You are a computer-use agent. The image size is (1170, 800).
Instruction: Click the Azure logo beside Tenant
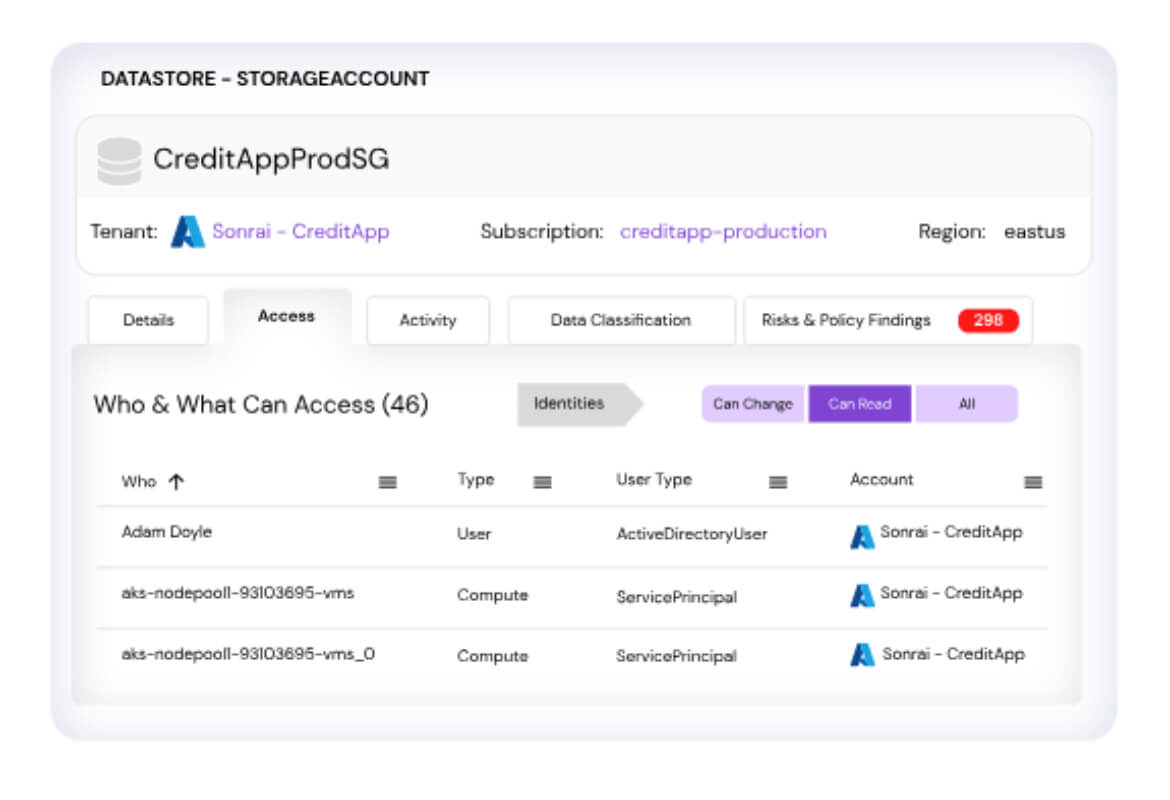(x=188, y=231)
